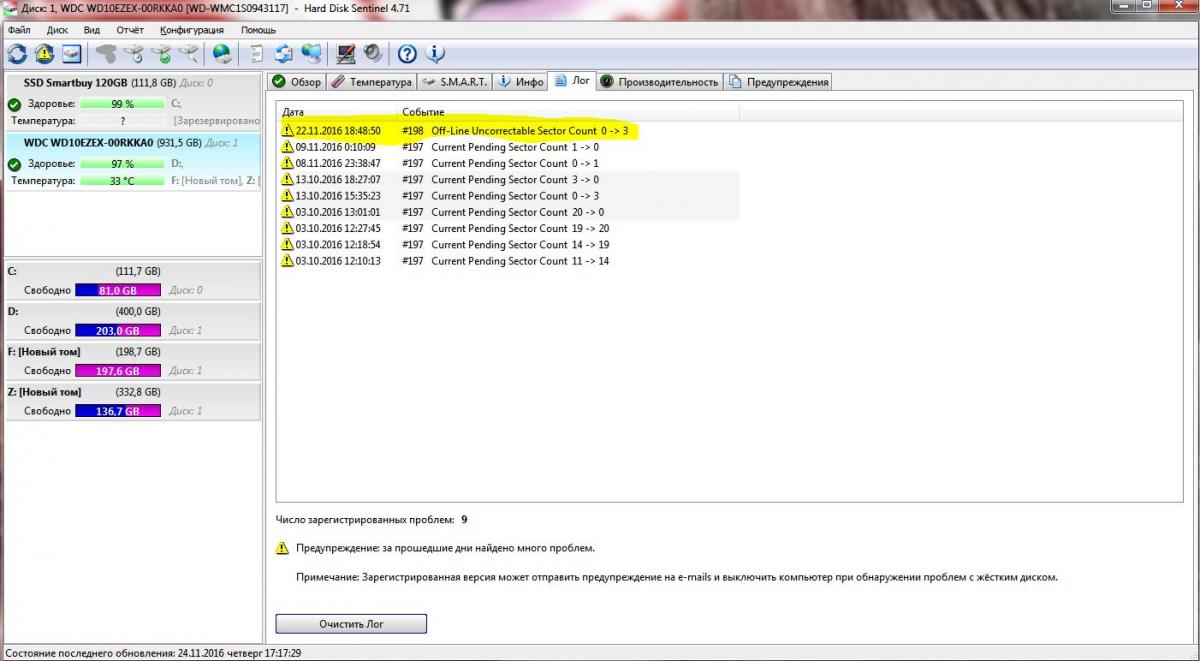The image size is (1200, 661).
Task: Open the Отчёт menu
Action: click(130, 30)
